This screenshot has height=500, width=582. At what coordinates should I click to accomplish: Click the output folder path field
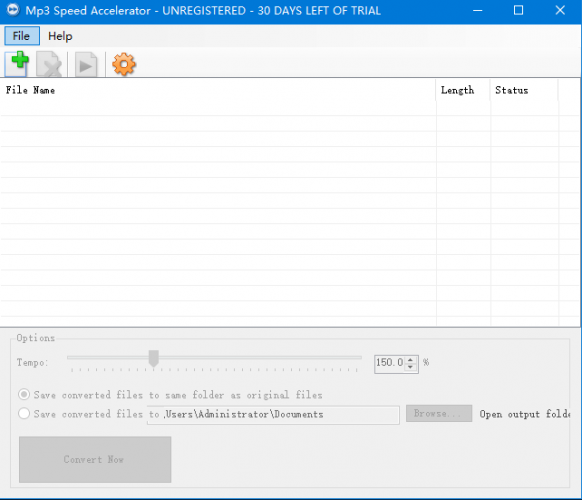coord(273,414)
